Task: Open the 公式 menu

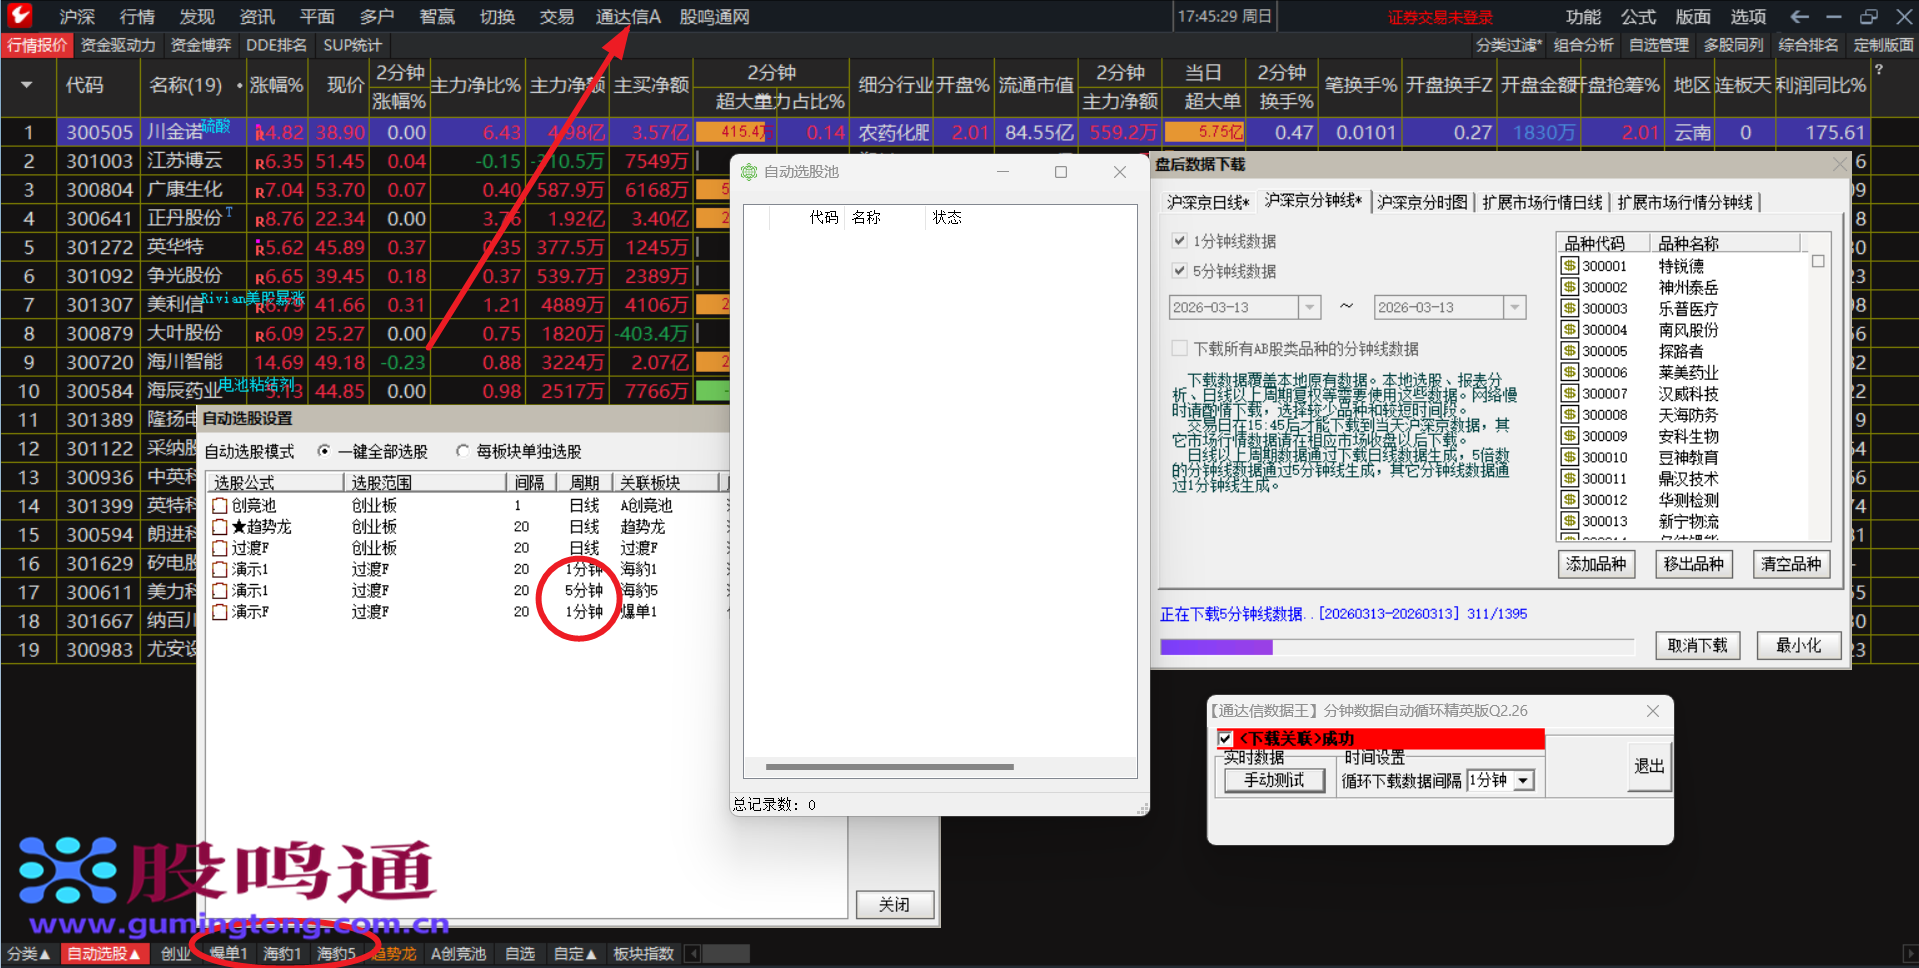Action: [x=1638, y=17]
